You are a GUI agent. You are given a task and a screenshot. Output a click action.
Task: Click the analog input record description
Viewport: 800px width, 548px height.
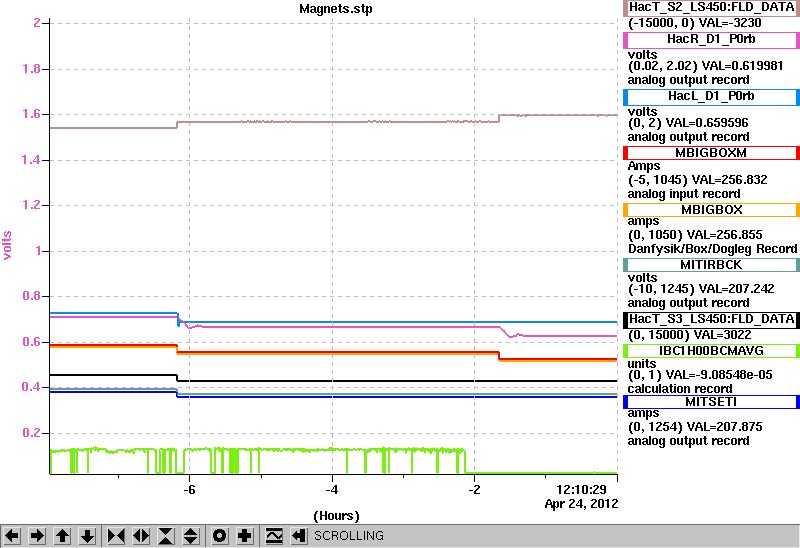684,194
